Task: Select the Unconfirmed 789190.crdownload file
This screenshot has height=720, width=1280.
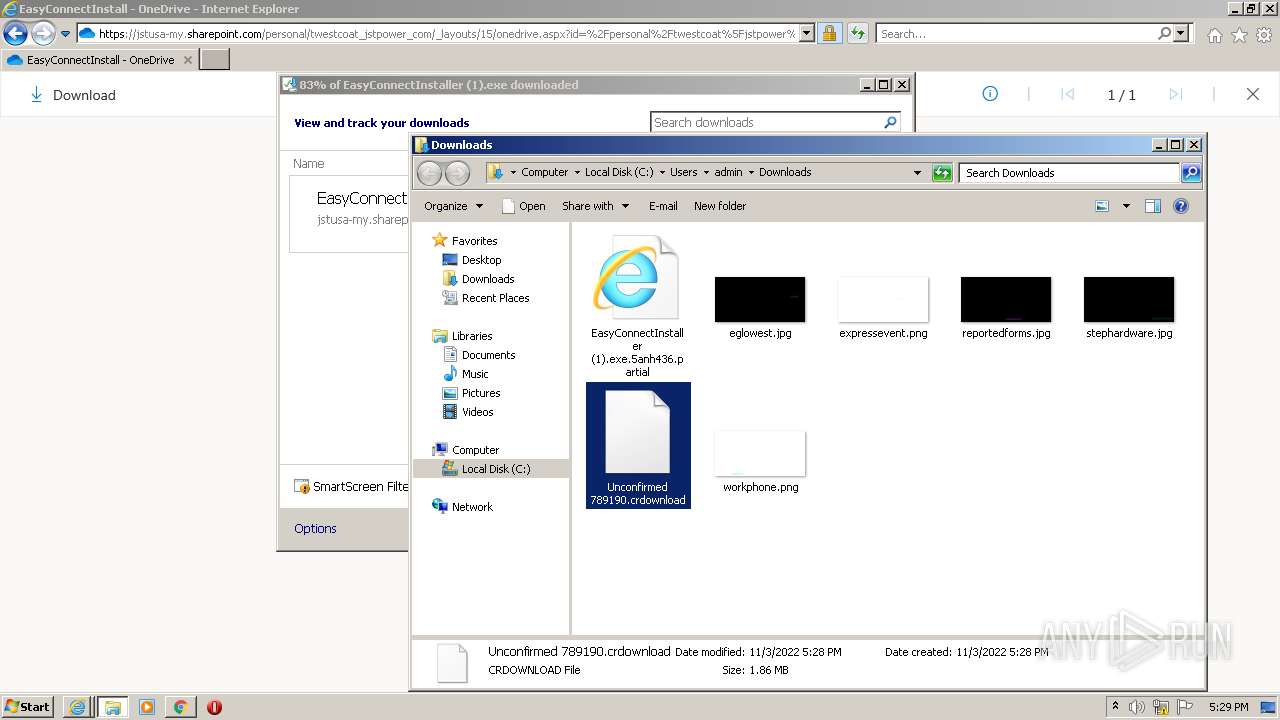Action: pyautogui.click(x=638, y=445)
